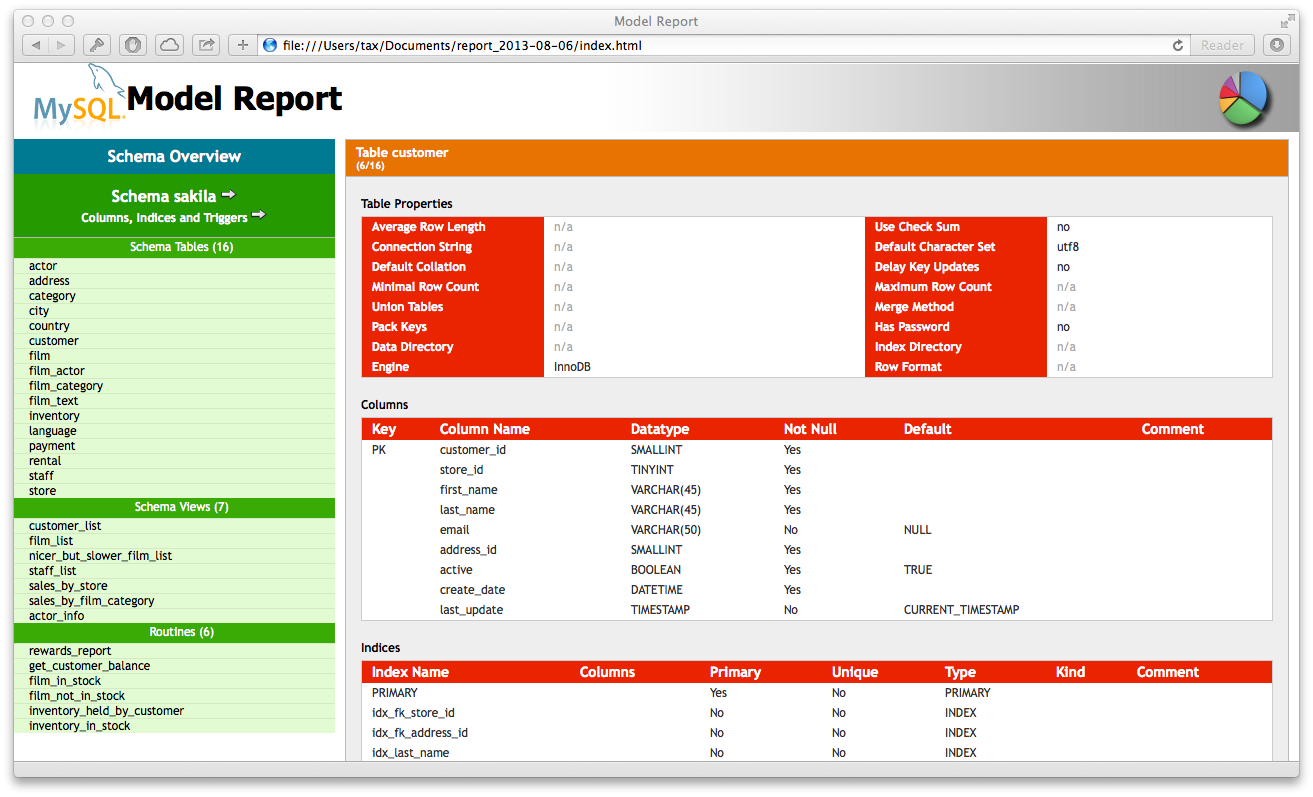
Task: Click the browser back arrow
Action: pos(36,45)
